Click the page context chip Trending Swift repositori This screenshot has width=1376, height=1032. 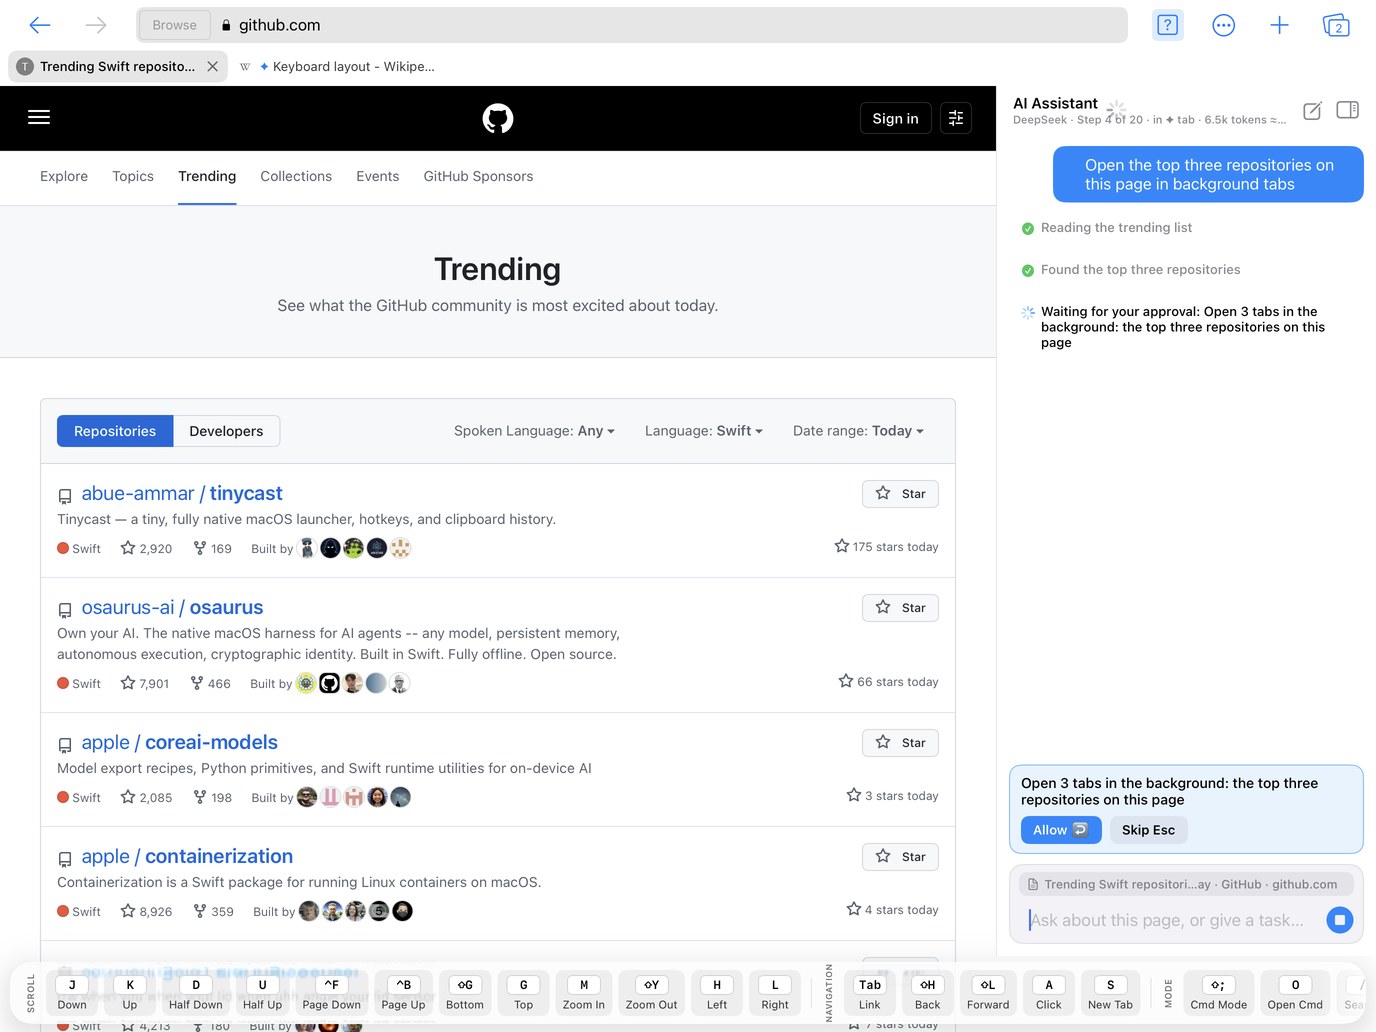pos(1186,884)
